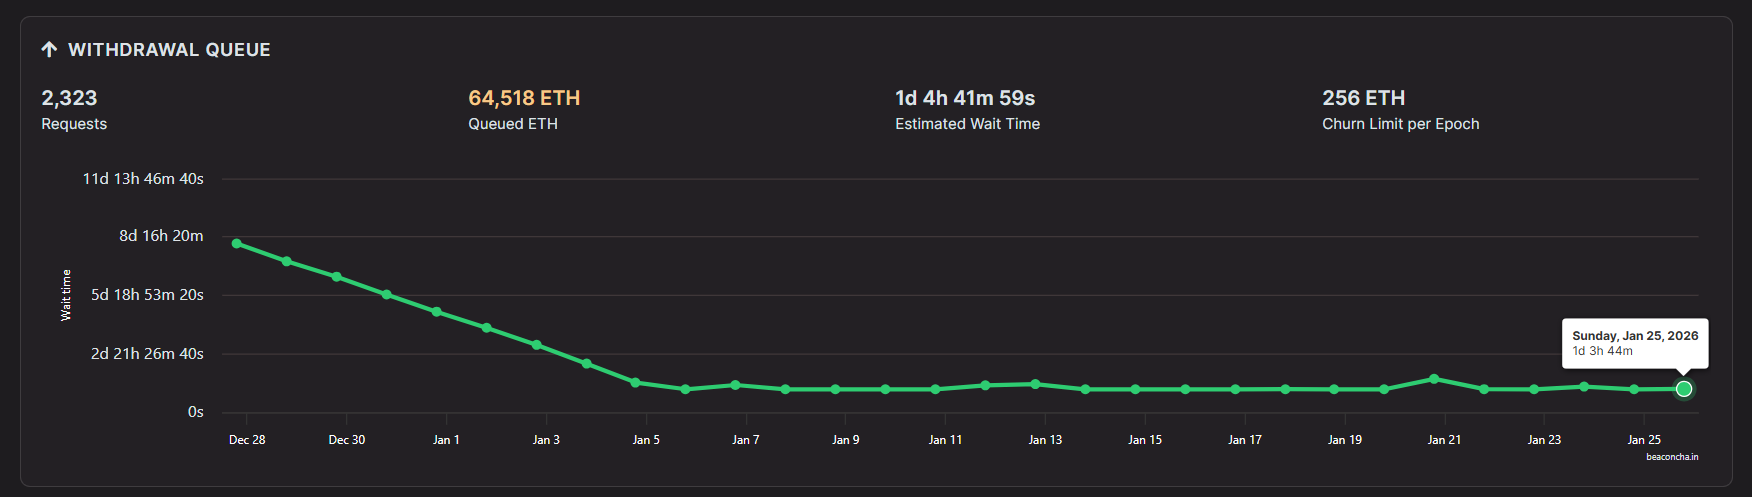
Task: Click the Sunday, Jan 25, 2026 tooltip
Action: 1635,343
